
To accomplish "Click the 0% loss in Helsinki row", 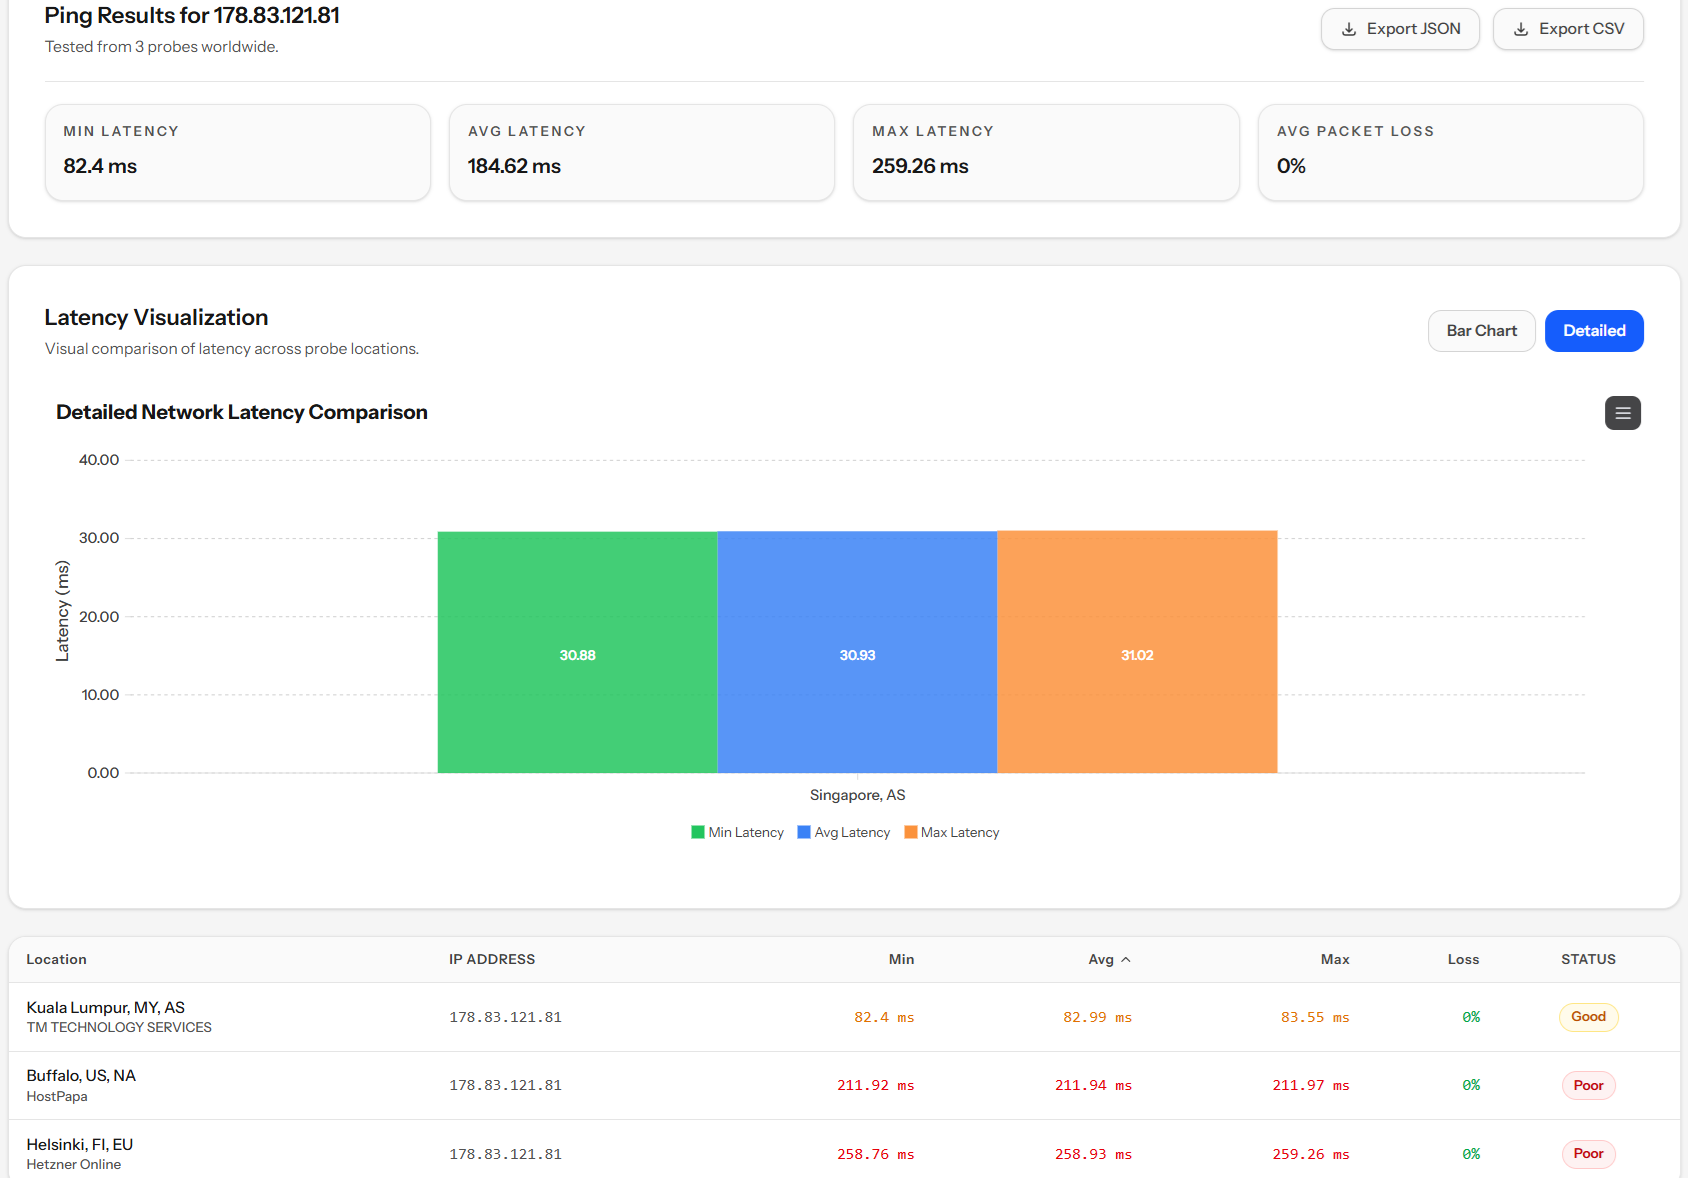I will pyautogui.click(x=1471, y=1155).
